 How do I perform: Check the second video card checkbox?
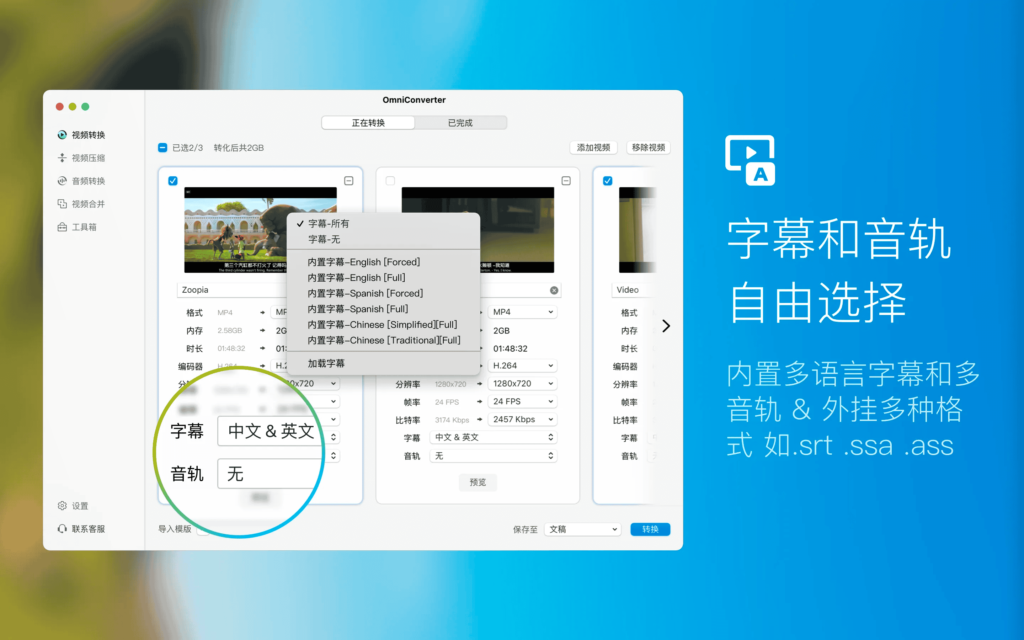click(390, 181)
